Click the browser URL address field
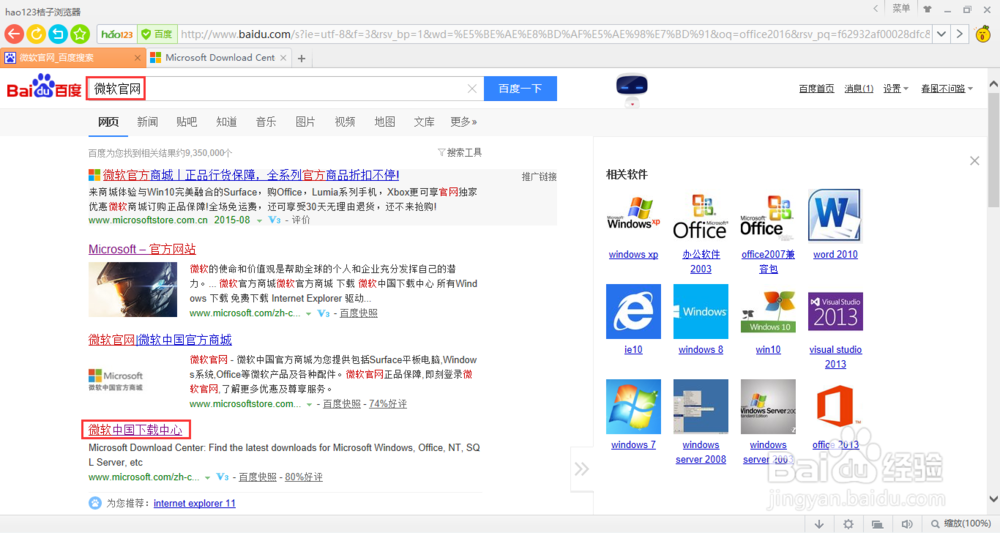The width and height of the screenshot is (1000, 533). pos(554,34)
